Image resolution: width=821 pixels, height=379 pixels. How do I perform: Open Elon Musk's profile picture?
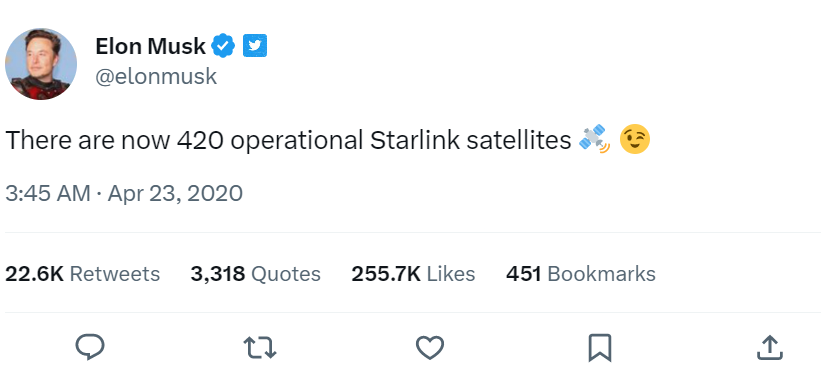pyautogui.click(x=41, y=63)
